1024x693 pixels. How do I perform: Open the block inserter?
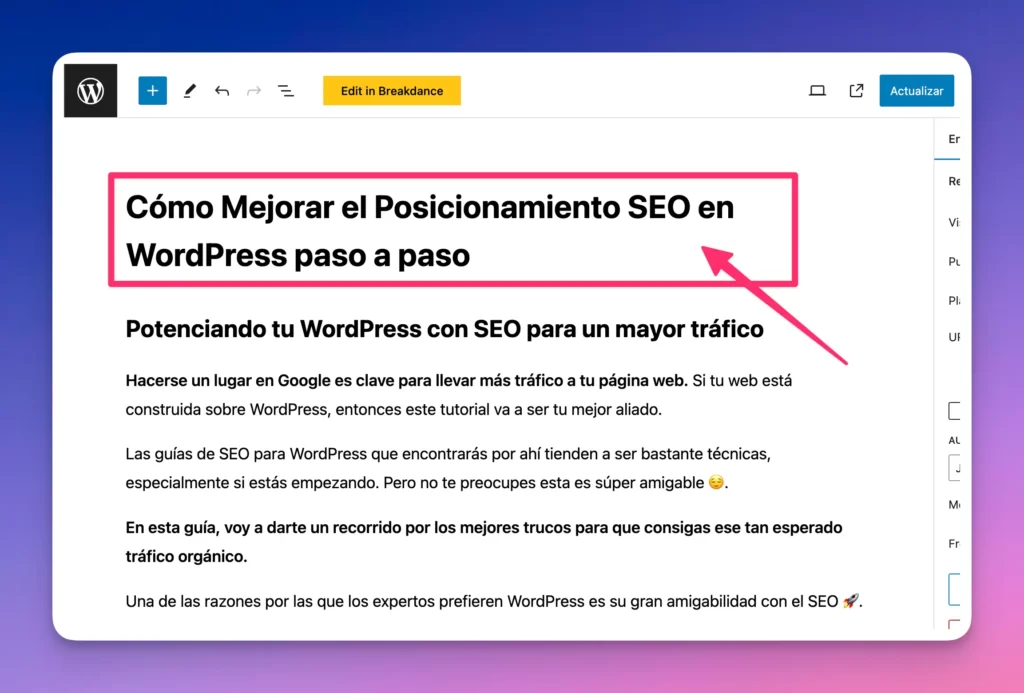(152, 90)
